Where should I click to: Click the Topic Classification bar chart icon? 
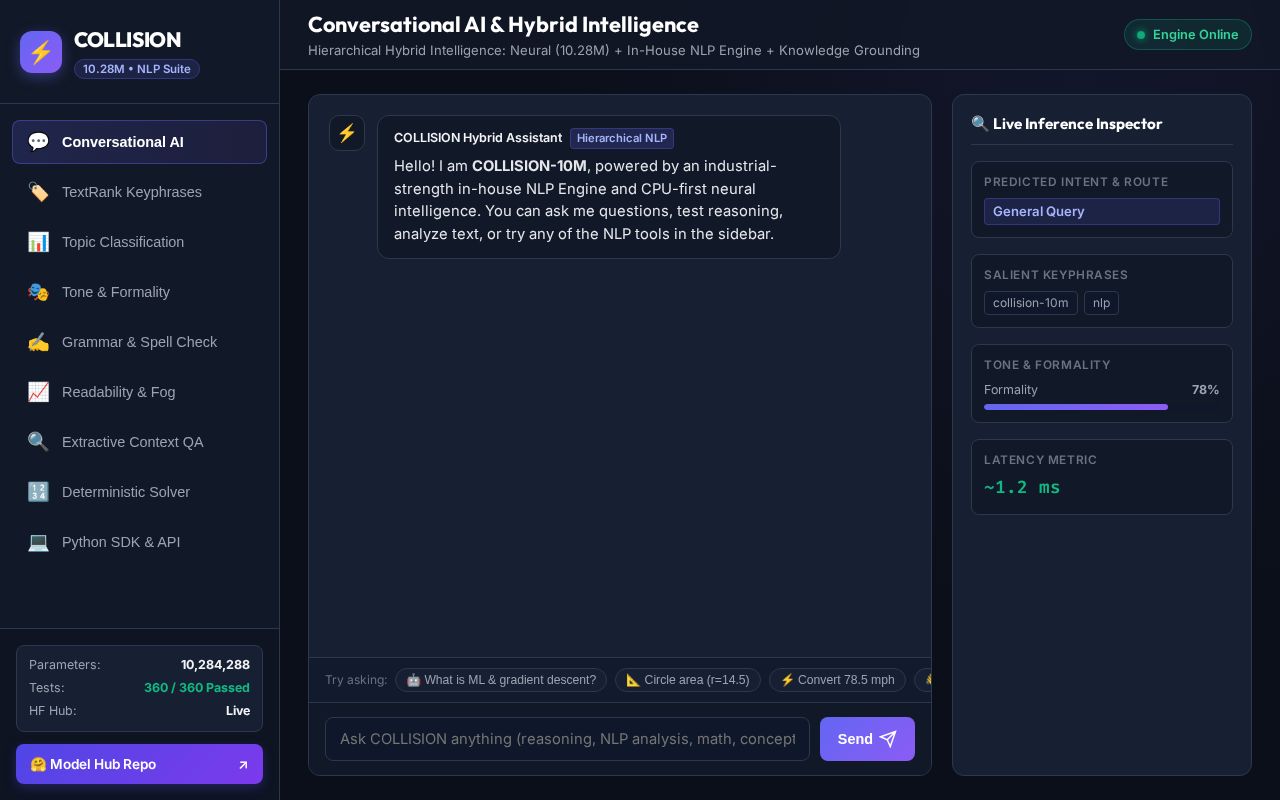[x=38, y=242]
